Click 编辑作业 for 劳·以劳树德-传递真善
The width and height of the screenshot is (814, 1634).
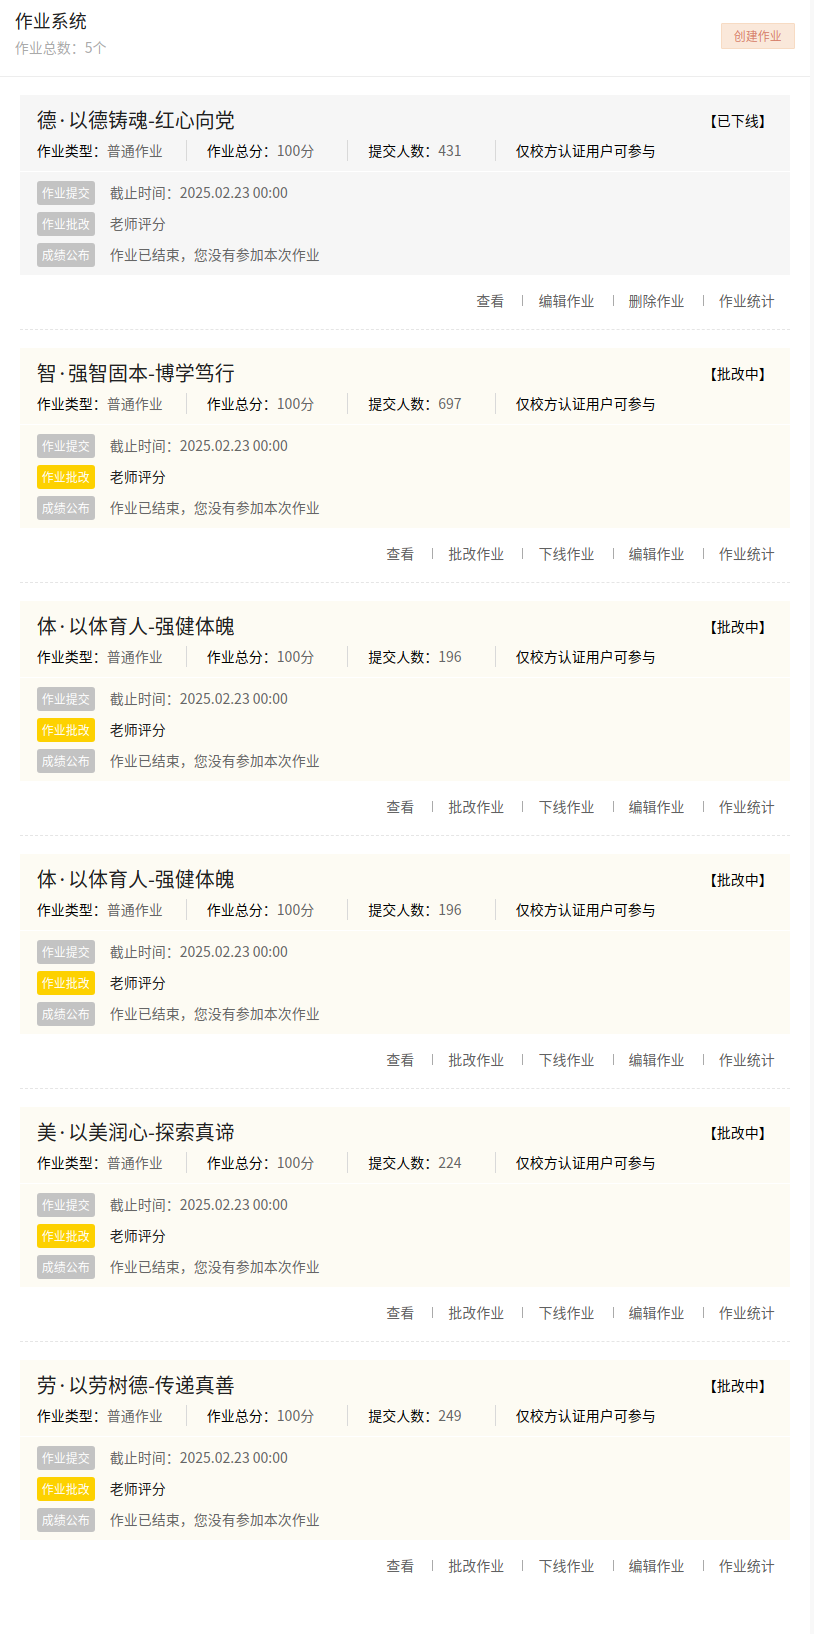pos(656,1566)
